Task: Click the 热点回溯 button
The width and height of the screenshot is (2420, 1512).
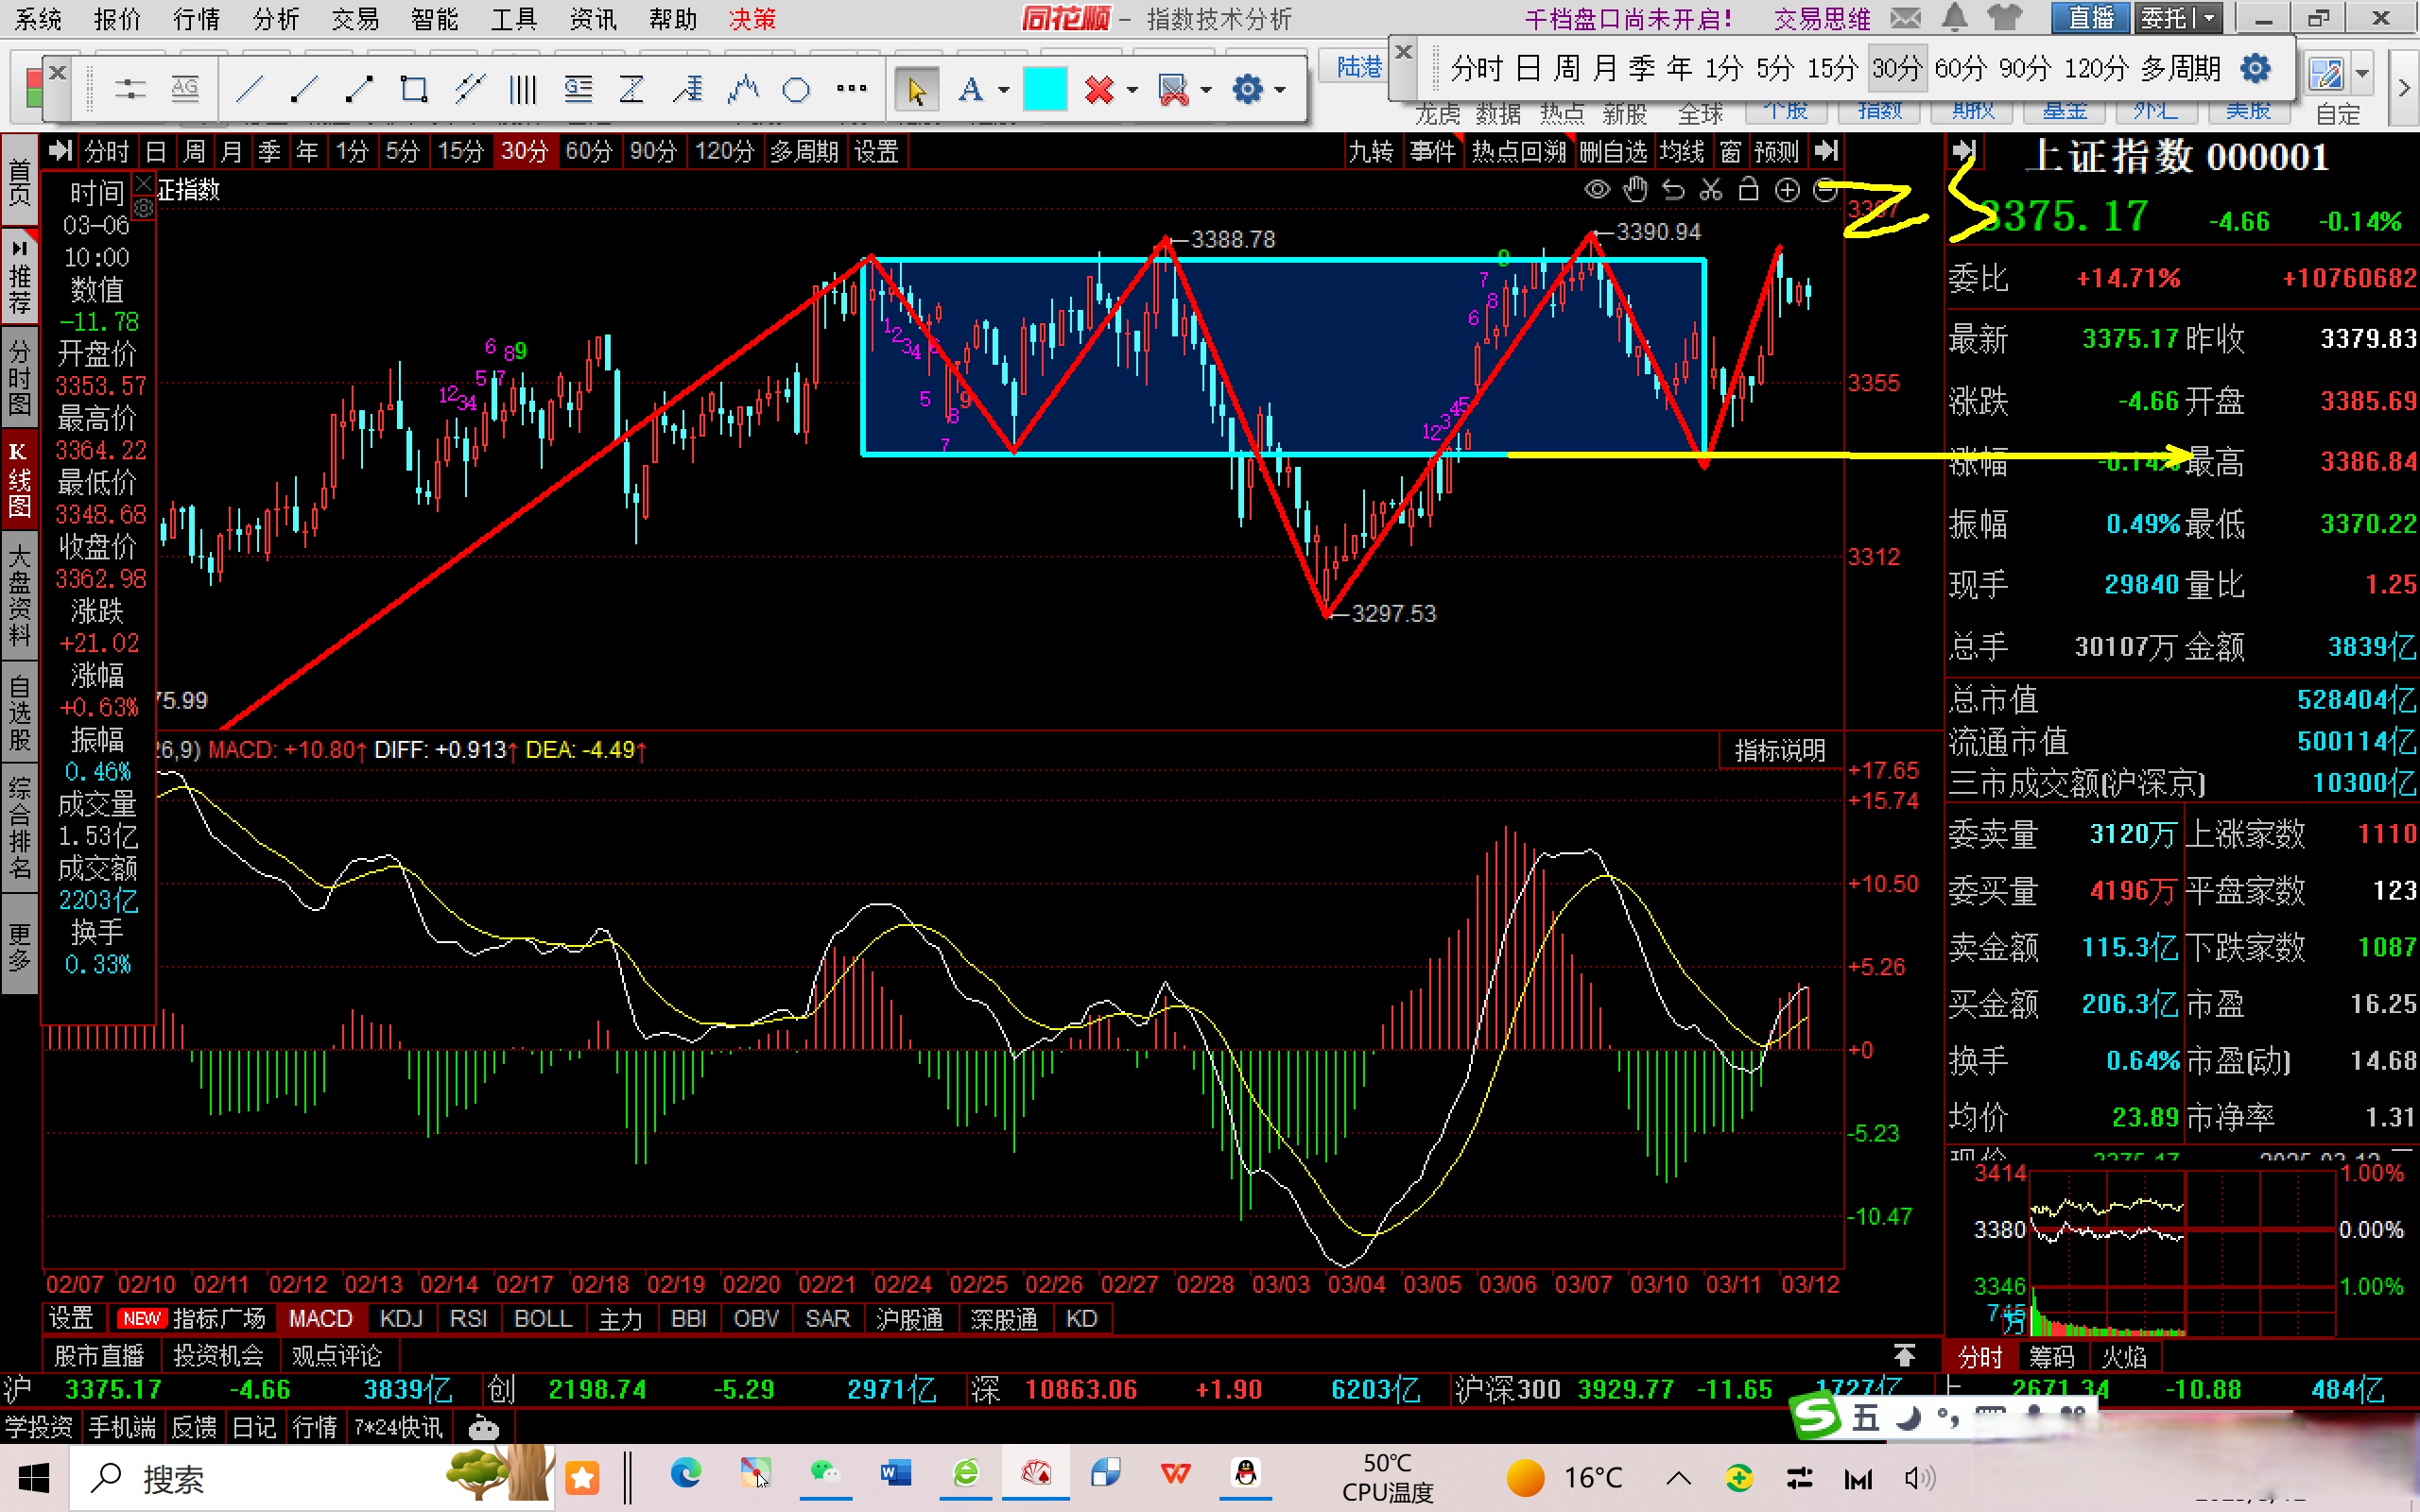Action: coord(1518,152)
